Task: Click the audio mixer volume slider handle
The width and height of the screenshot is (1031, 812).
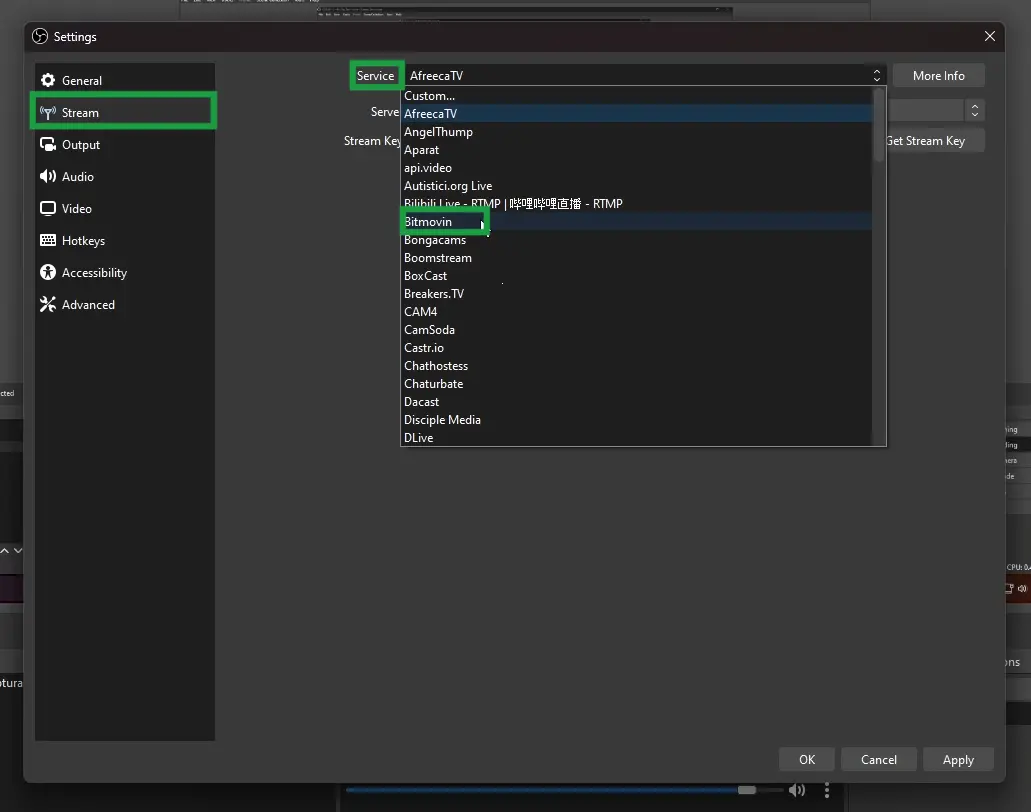Action: click(746, 790)
